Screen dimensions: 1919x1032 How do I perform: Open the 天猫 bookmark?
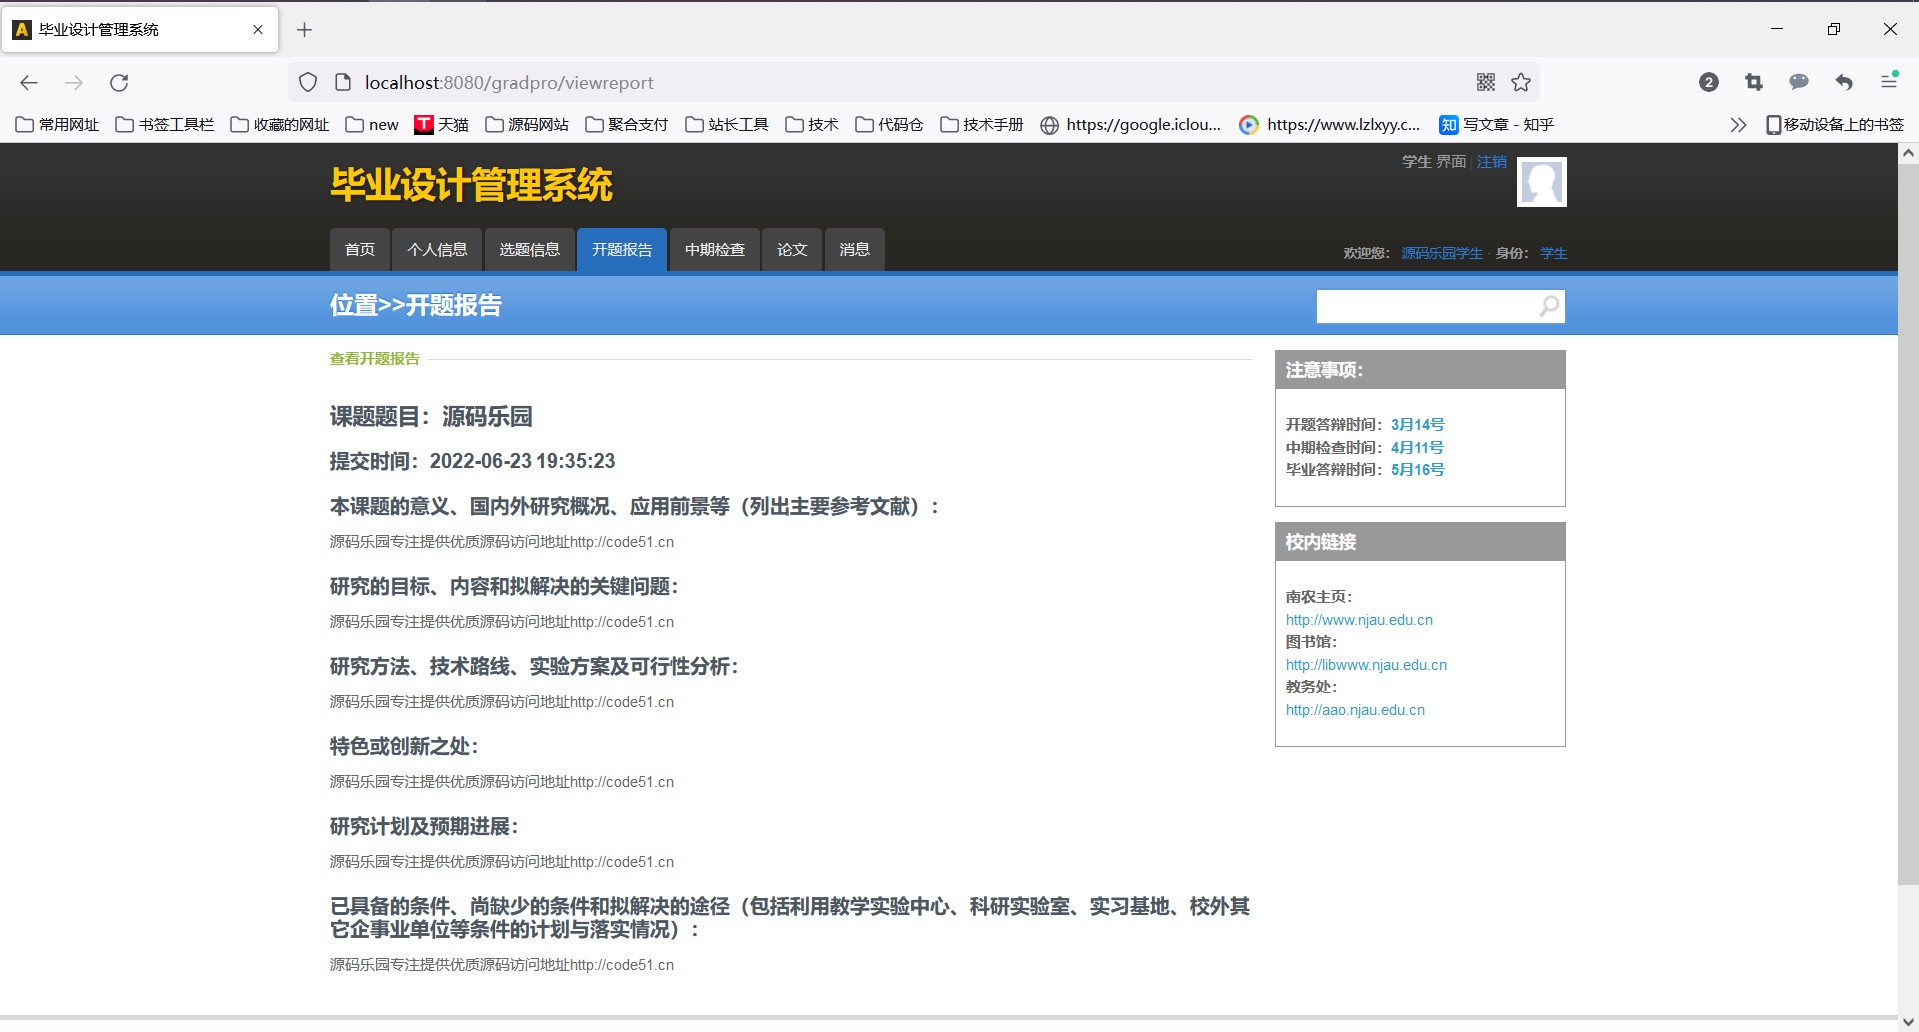click(441, 125)
